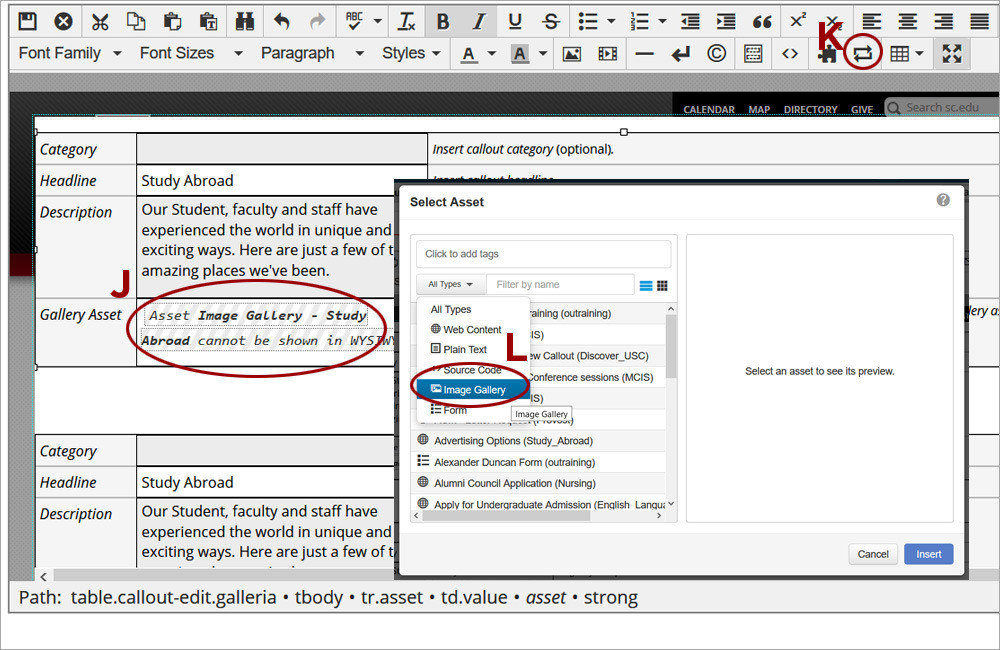
Task: Open text color picker arrow
Action: pyautogui.click(x=492, y=54)
